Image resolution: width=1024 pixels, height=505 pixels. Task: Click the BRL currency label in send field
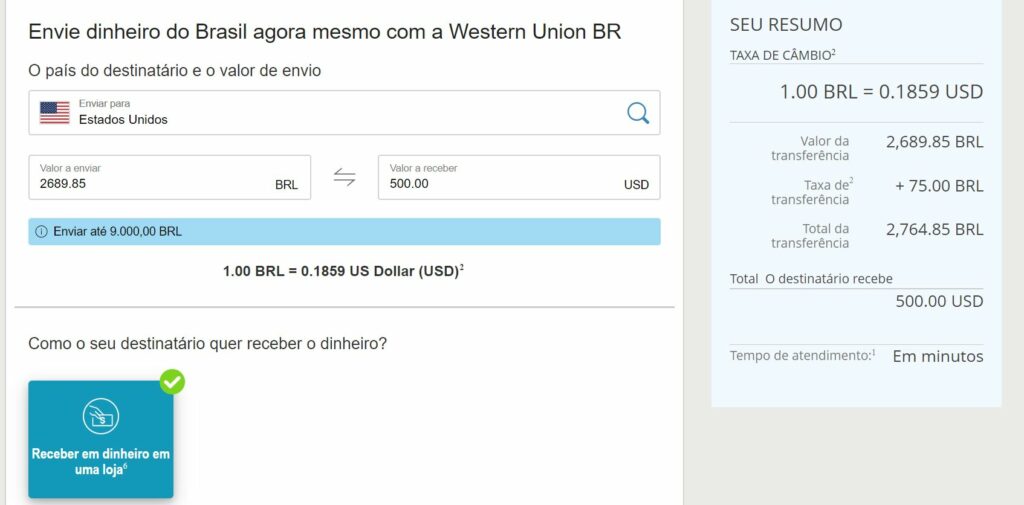[x=286, y=185]
